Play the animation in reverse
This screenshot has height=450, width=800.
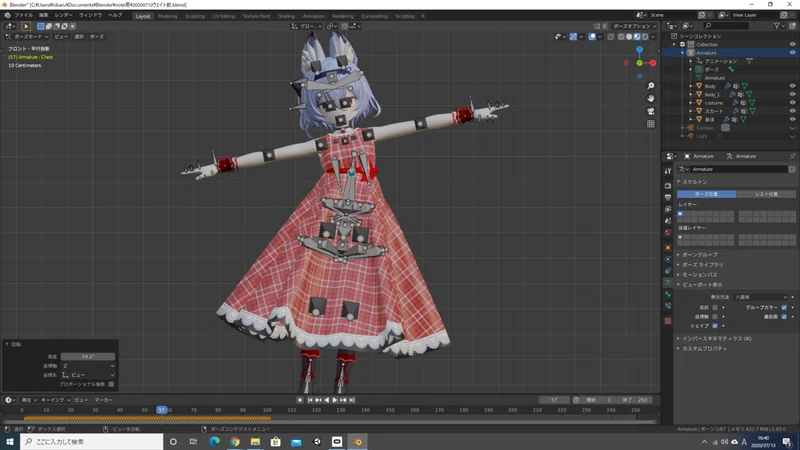327,400
